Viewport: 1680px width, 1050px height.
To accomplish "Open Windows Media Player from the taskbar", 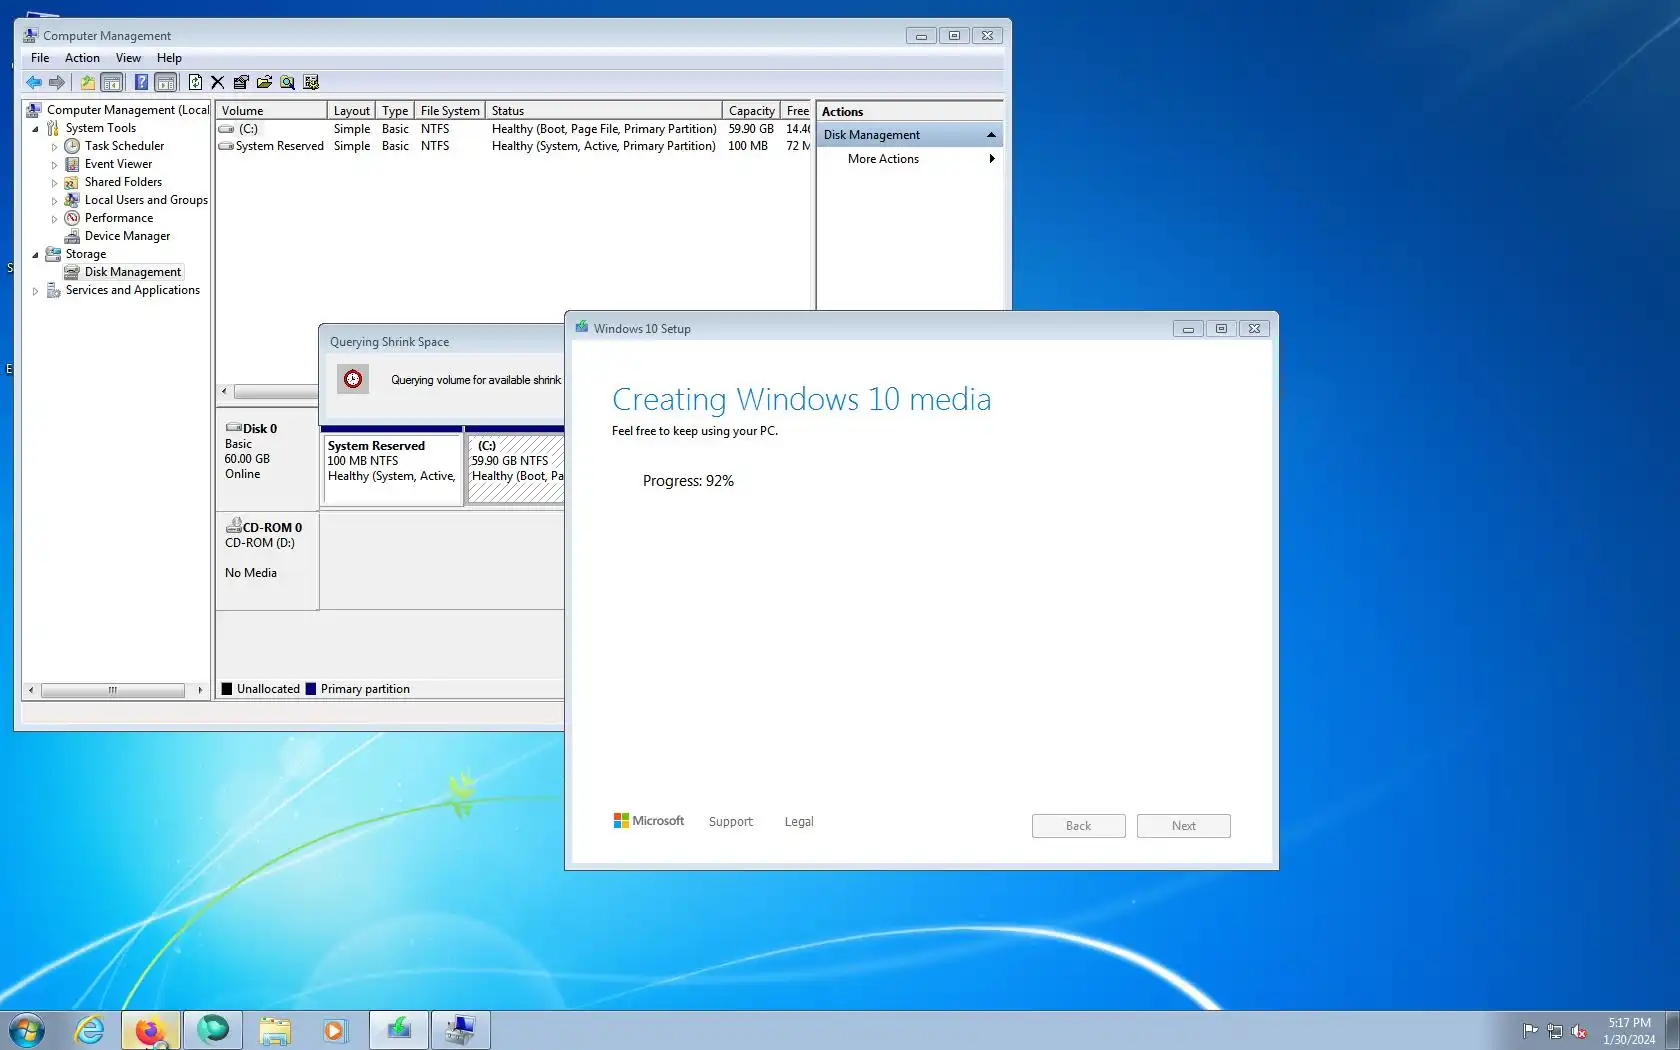I will point(334,1030).
